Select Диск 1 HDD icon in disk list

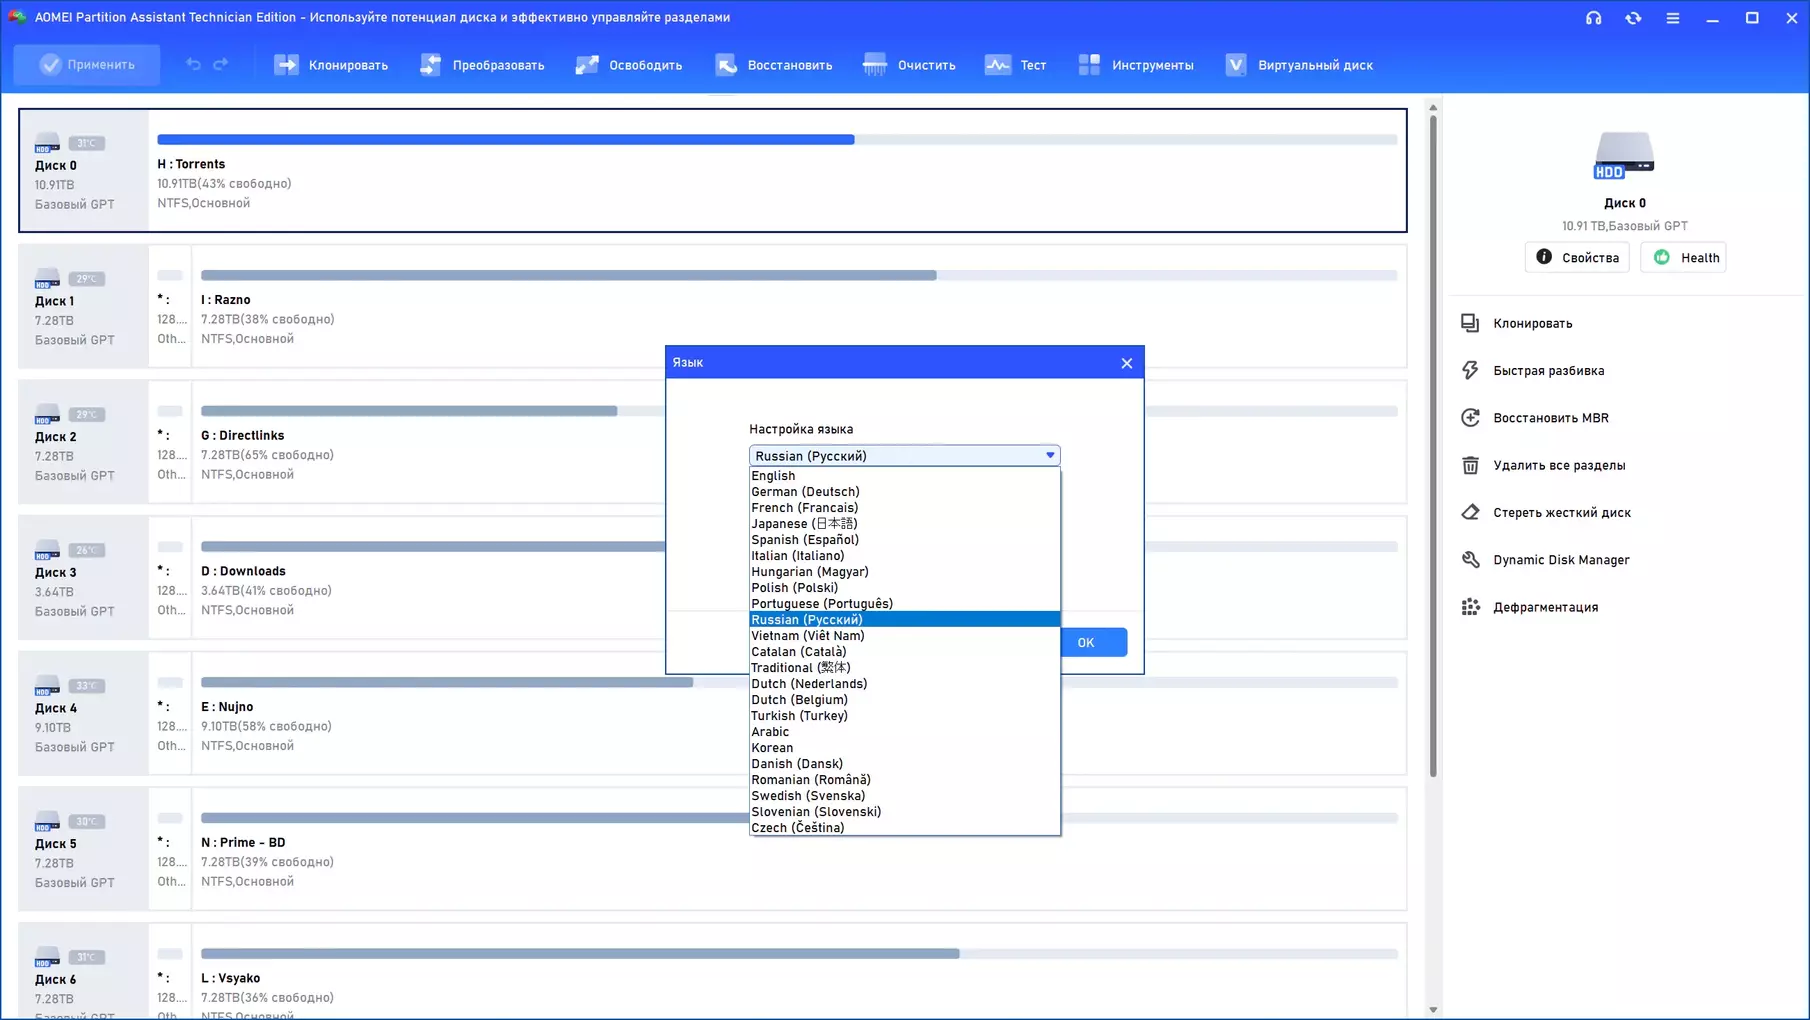point(47,279)
